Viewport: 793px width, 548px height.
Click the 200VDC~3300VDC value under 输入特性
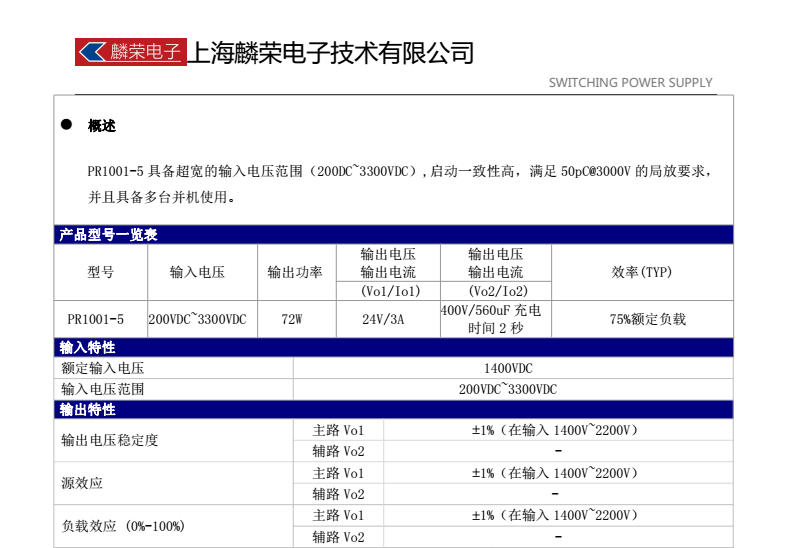(508, 389)
